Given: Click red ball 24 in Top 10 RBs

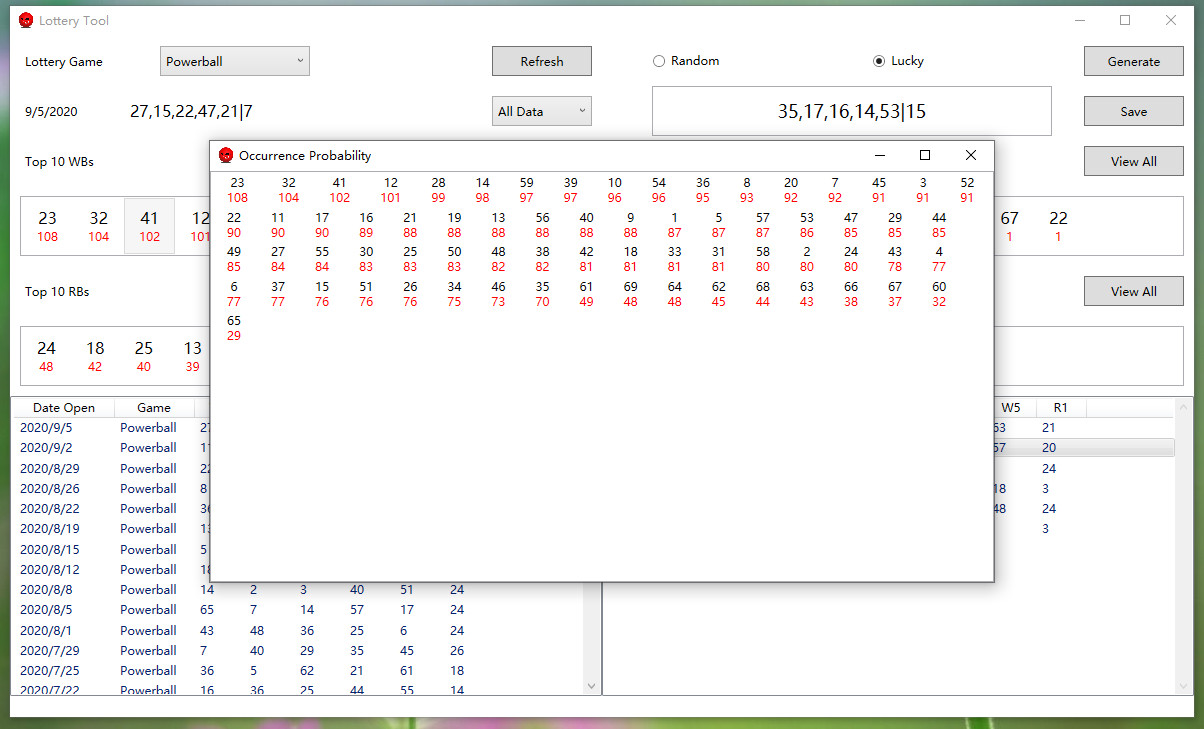Looking at the screenshot, I should [46, 356].
